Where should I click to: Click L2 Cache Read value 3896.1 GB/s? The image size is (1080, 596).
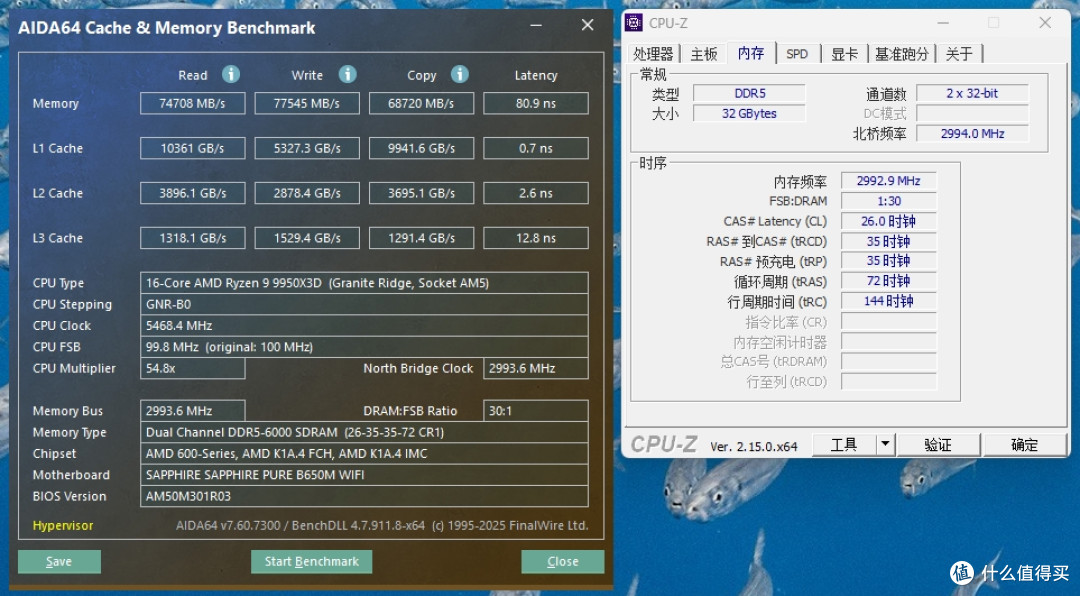pos(193,193)
